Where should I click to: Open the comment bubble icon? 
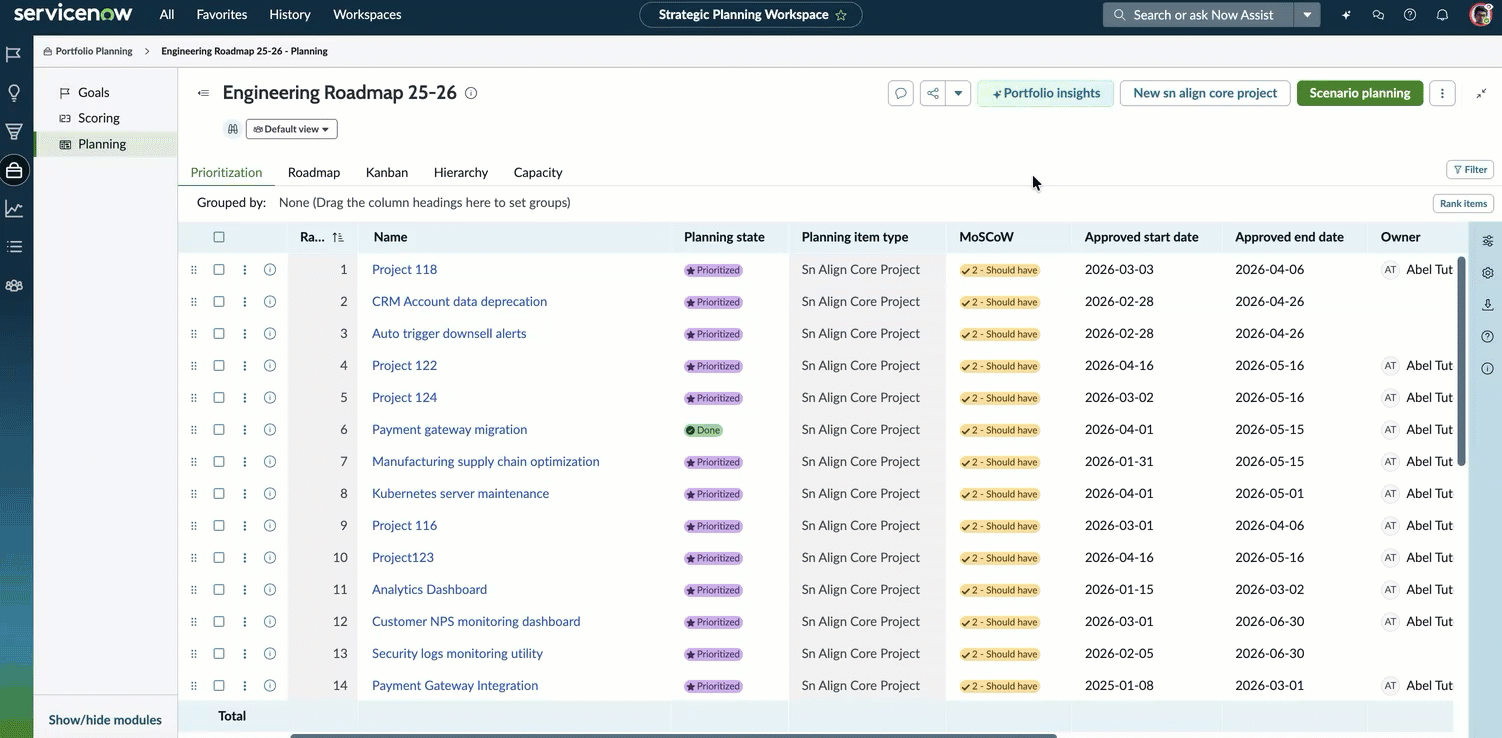pos(901,93)
